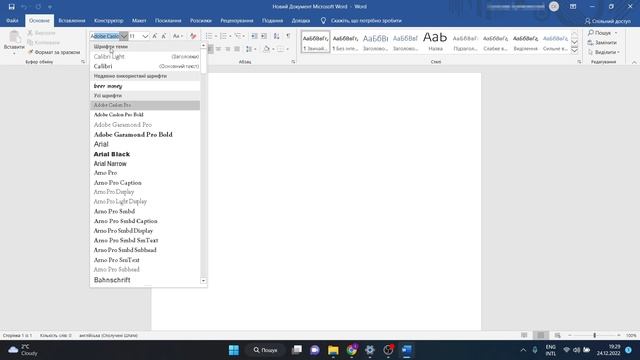The image size is (640, 360).
Task: Click the decrease indent icon
Action: 254,36
